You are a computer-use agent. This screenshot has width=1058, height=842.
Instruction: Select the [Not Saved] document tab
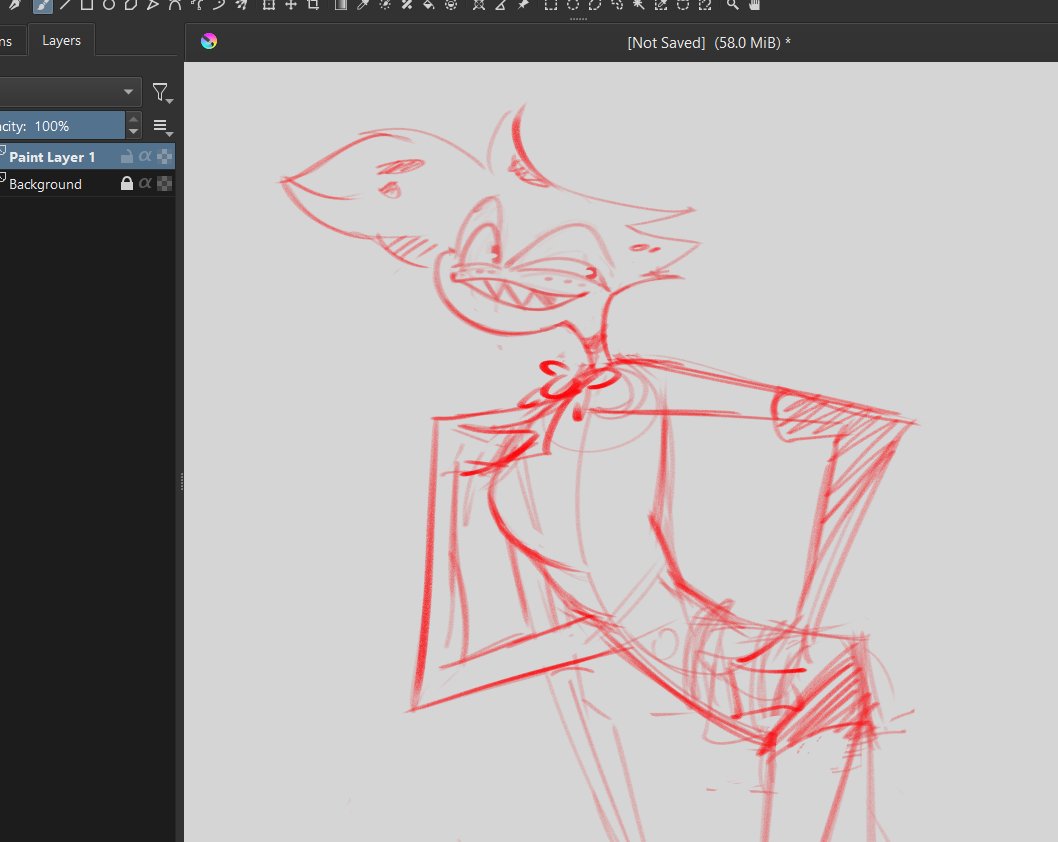pos(708,43)
